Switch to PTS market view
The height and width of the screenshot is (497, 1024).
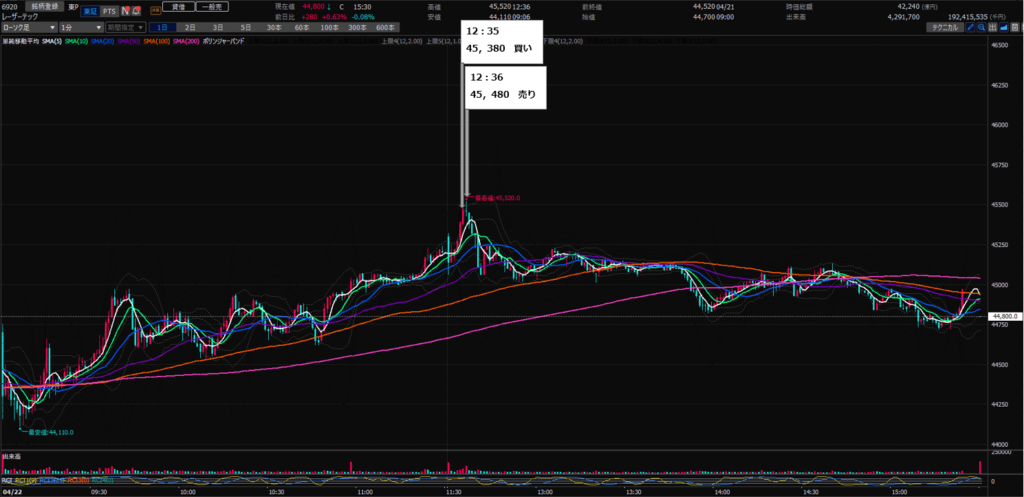click(108, 10)
